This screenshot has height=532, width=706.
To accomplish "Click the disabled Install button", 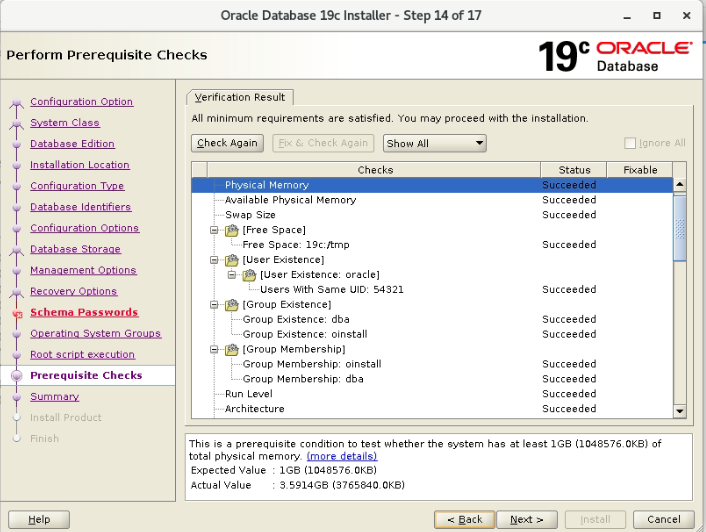I will coord(595,519).
